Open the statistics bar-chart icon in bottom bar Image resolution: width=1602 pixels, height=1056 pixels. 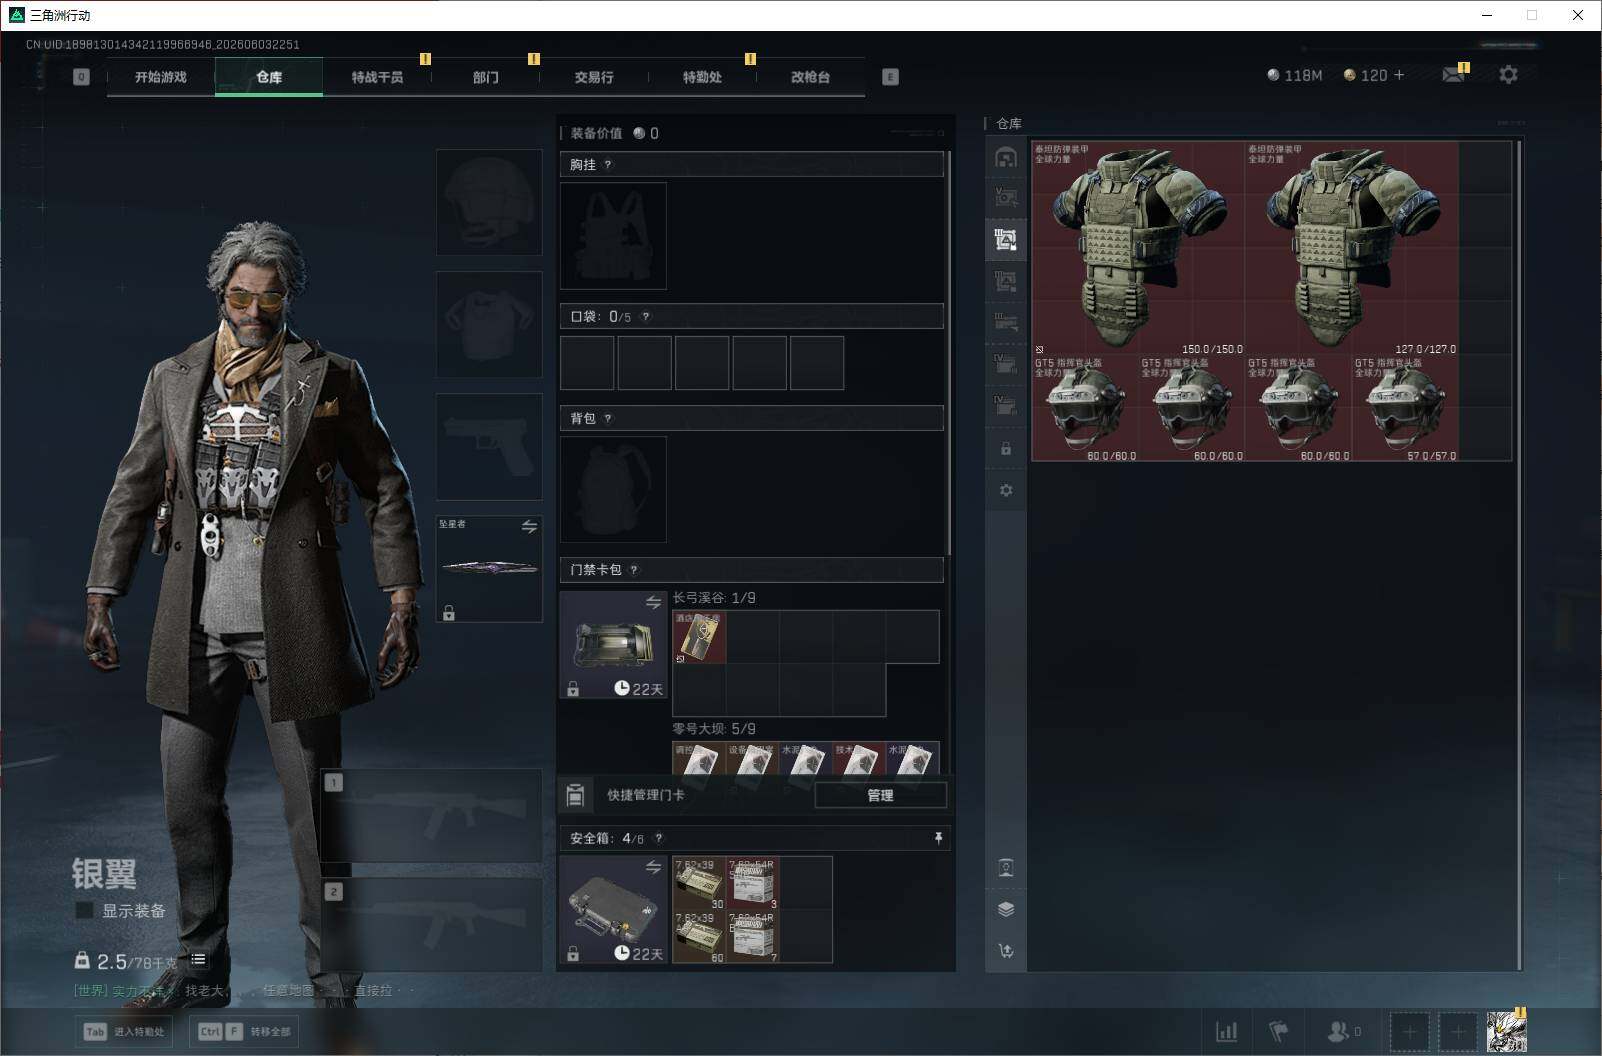1226,1031
